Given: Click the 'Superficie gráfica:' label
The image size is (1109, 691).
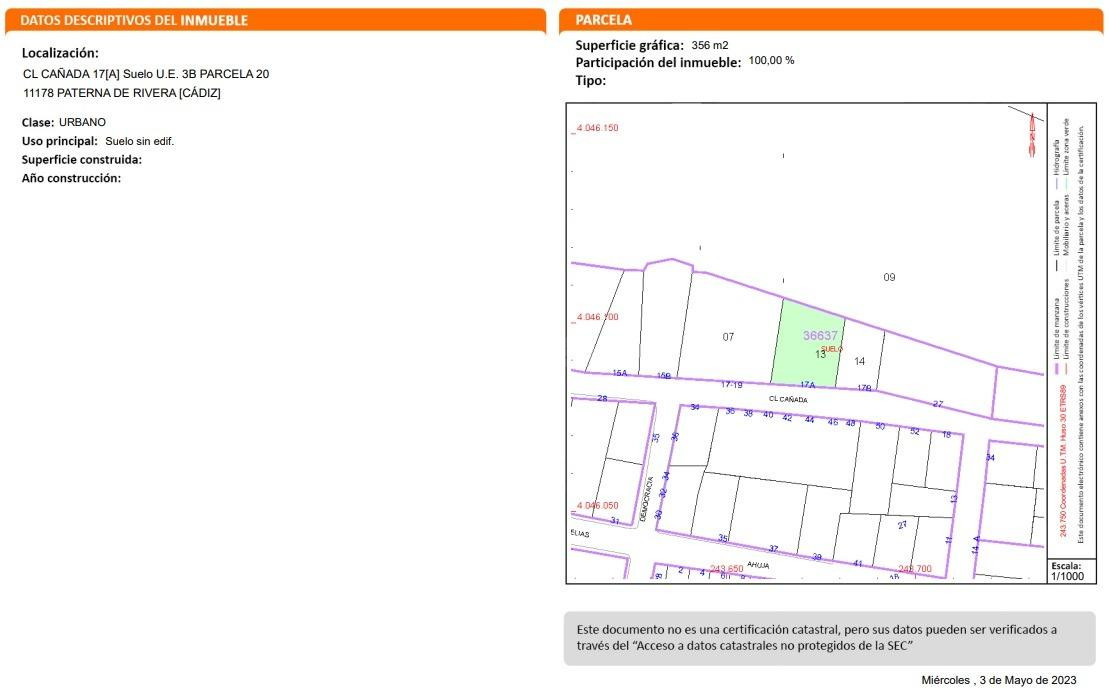Looking at the screenshot, I should pyautogui.click(x=629, y=45).
